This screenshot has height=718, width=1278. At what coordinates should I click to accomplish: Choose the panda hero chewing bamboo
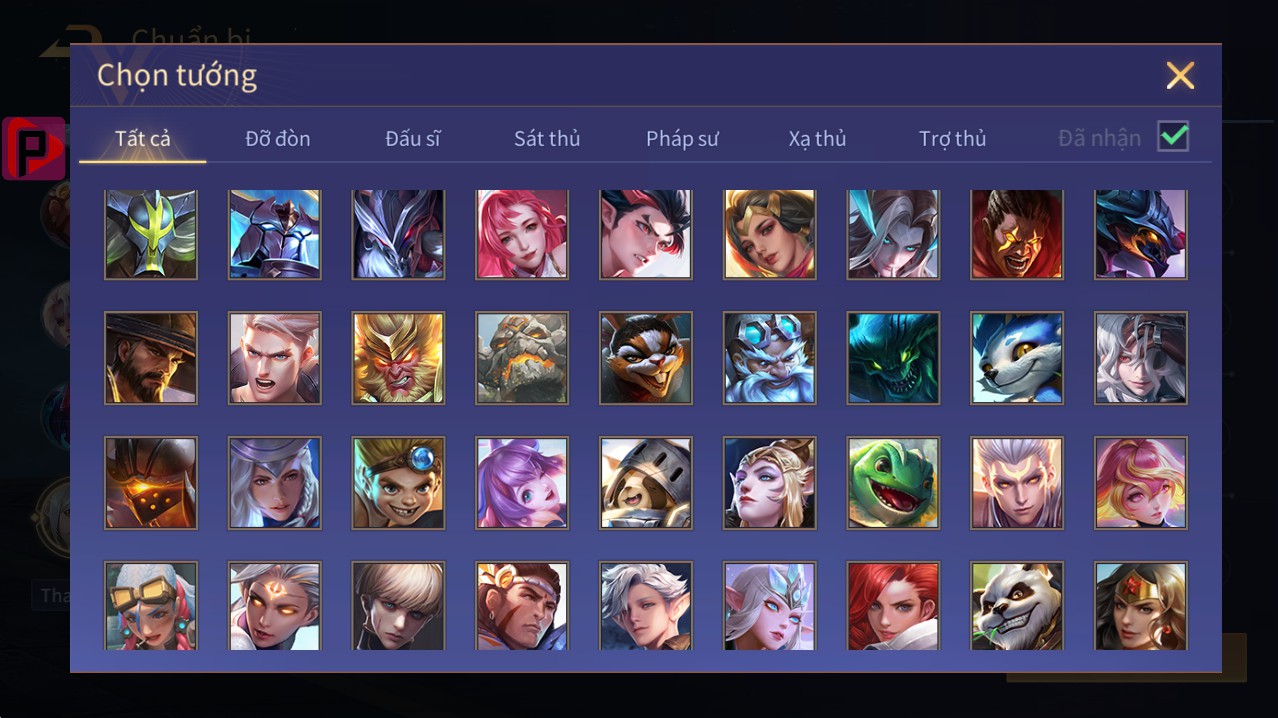(1017, 606)
